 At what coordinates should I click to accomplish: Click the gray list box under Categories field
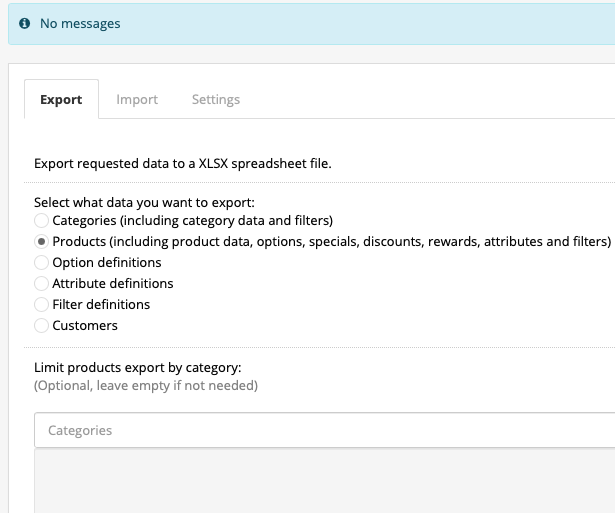click(x=325, y=480)
